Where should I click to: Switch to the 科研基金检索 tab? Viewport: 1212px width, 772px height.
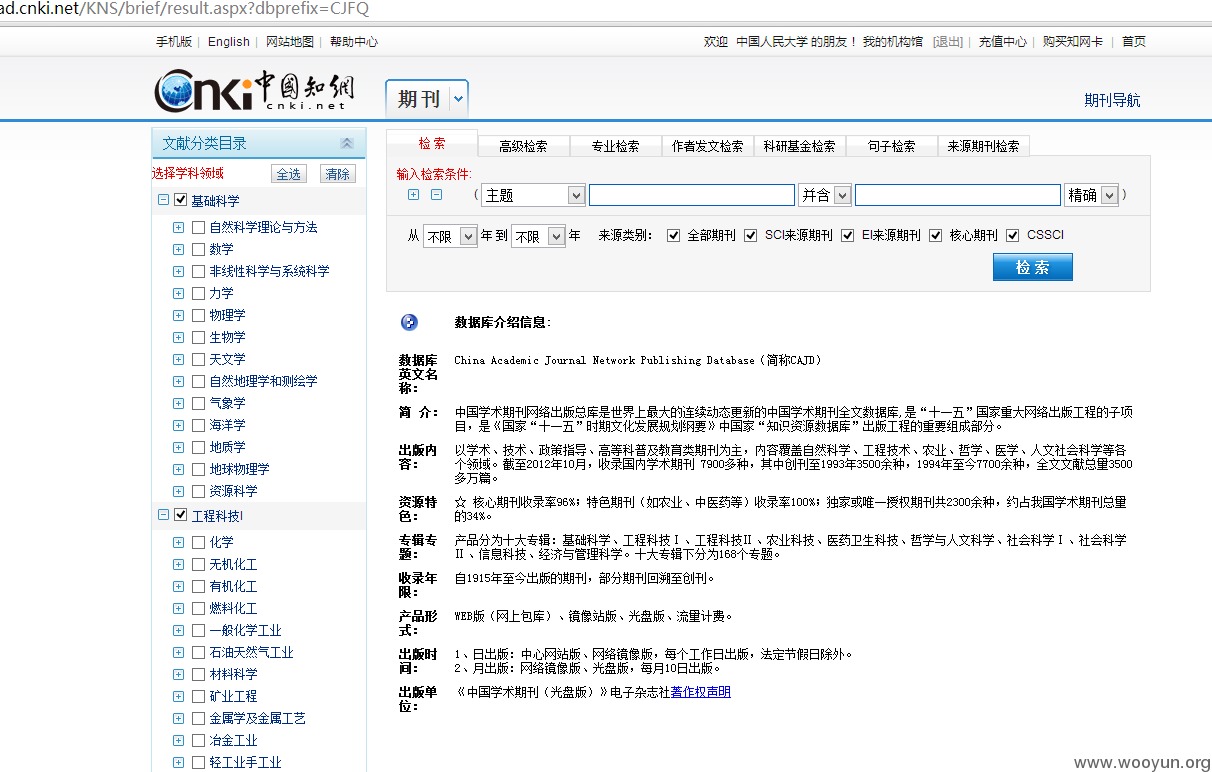[x=800, y=146]
